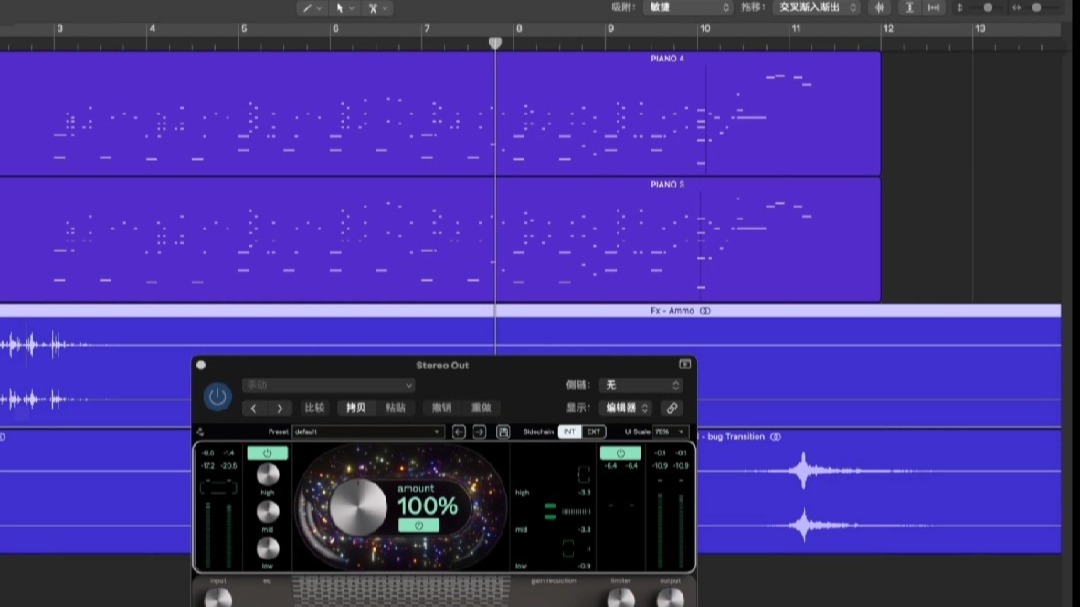
Task: Toggle the amount power button
Action: pyautogui.click(x=418, y=526)
